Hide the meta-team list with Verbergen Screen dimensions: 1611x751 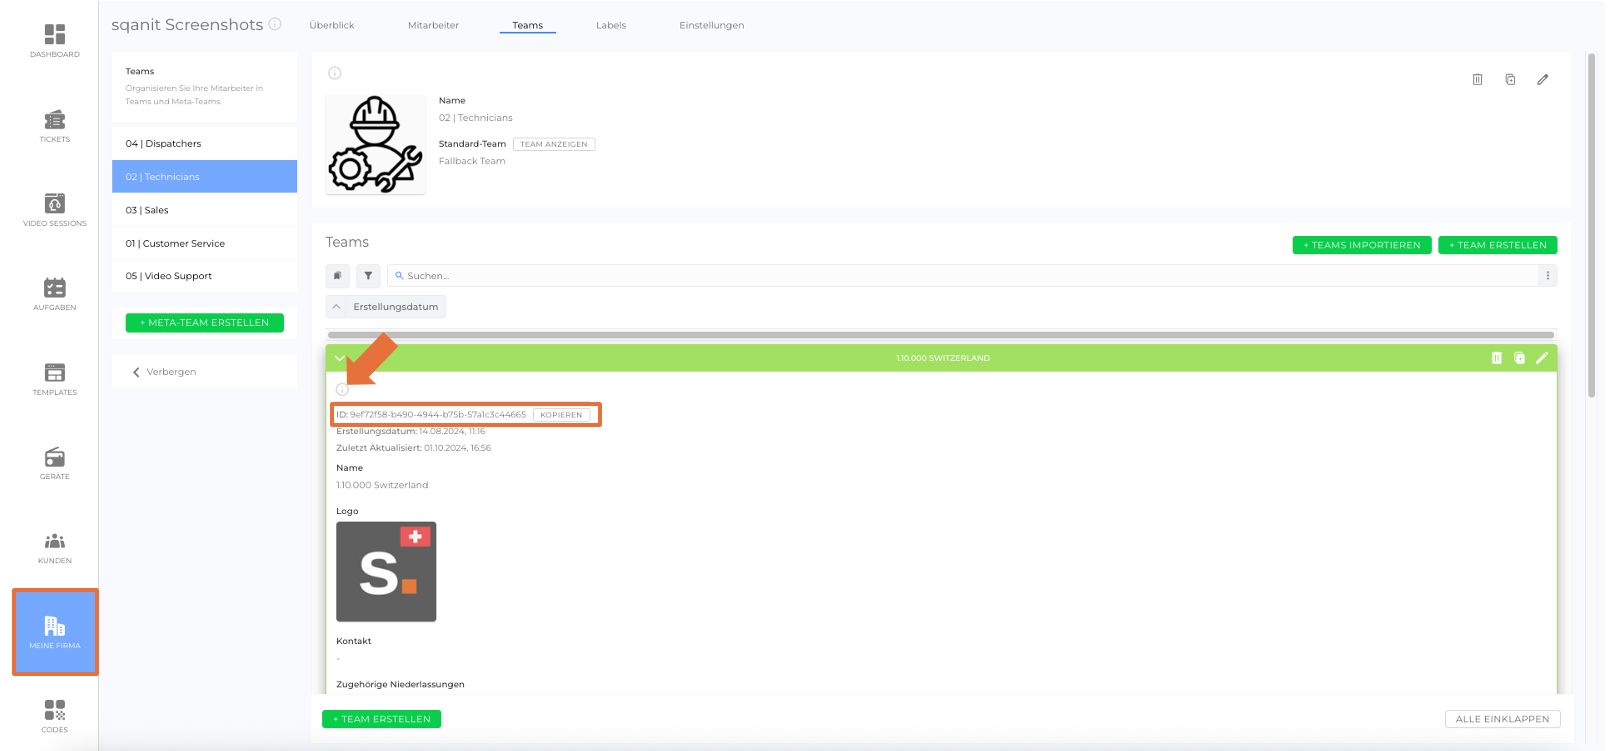click(165, 372)
